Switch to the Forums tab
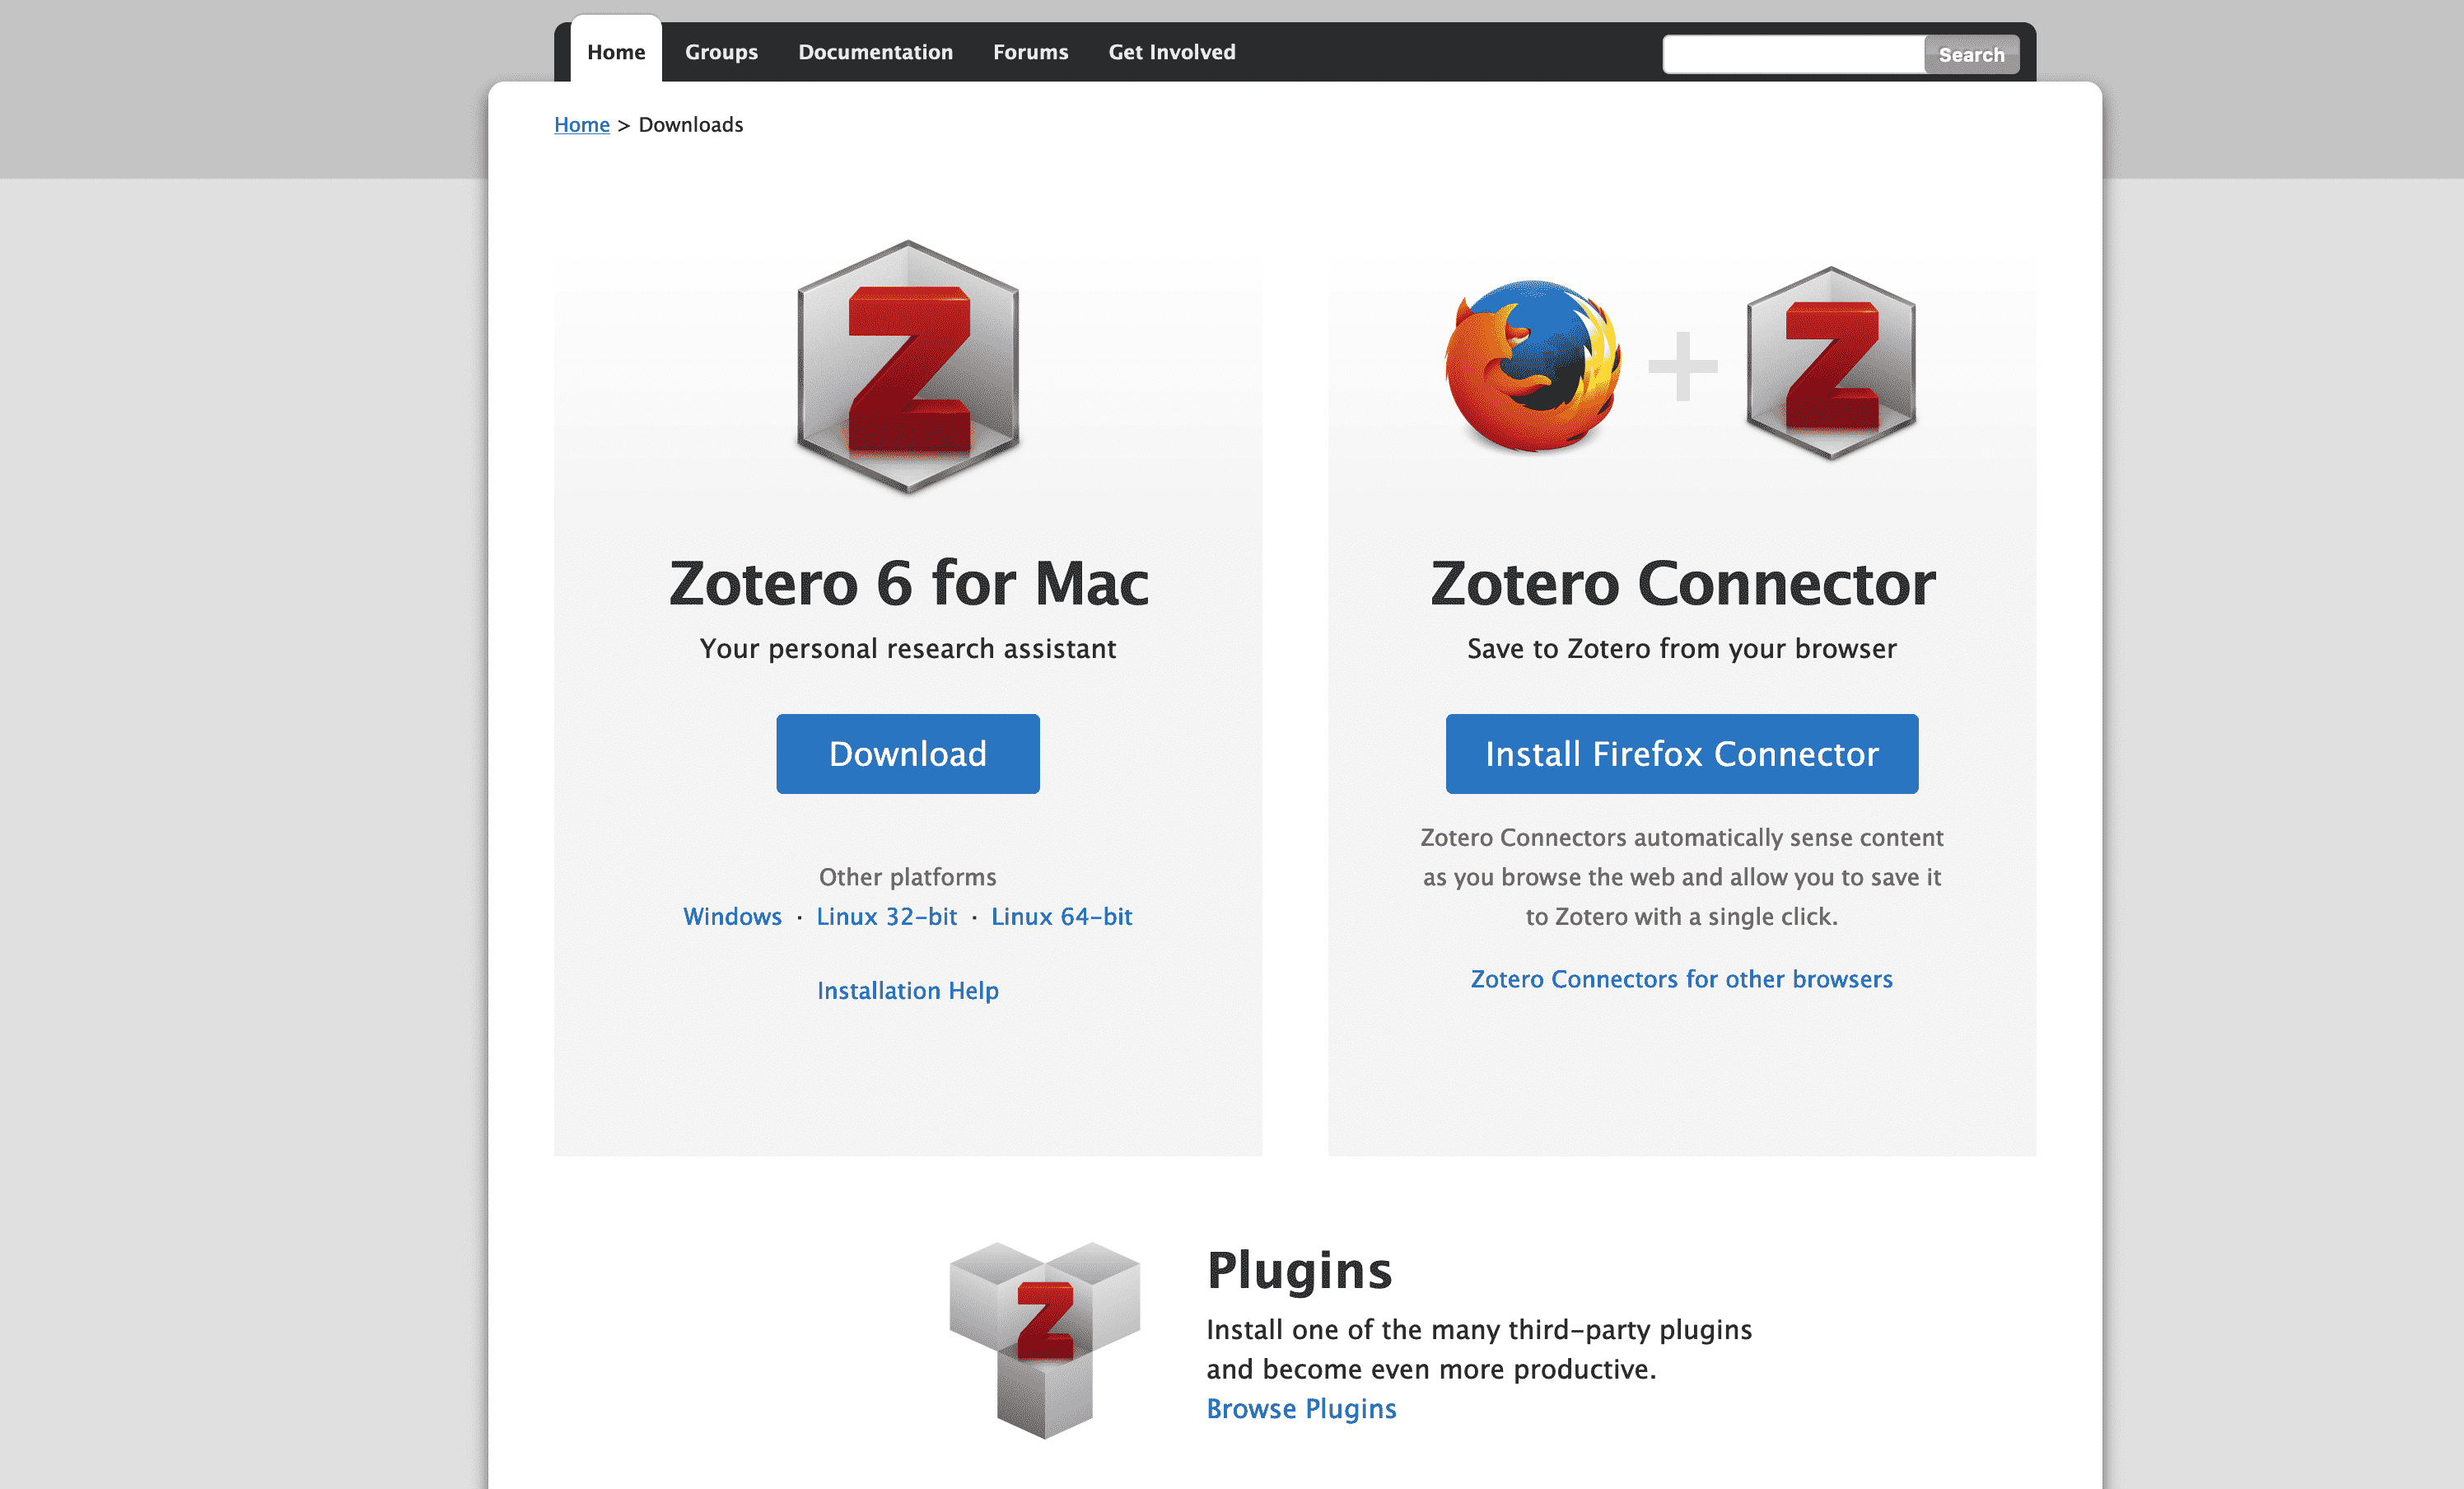Screen dimensions: 2464x1489 click(1030, 51)
